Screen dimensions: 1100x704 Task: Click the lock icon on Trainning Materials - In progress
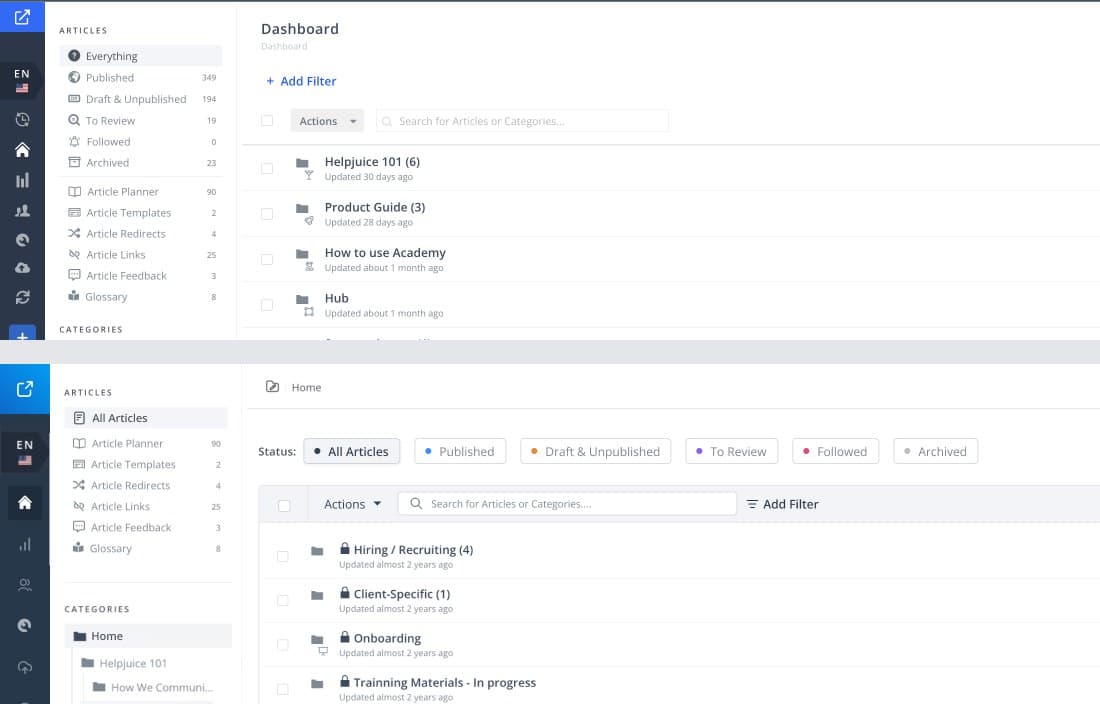pyautogui.click(x=344, y=681)
